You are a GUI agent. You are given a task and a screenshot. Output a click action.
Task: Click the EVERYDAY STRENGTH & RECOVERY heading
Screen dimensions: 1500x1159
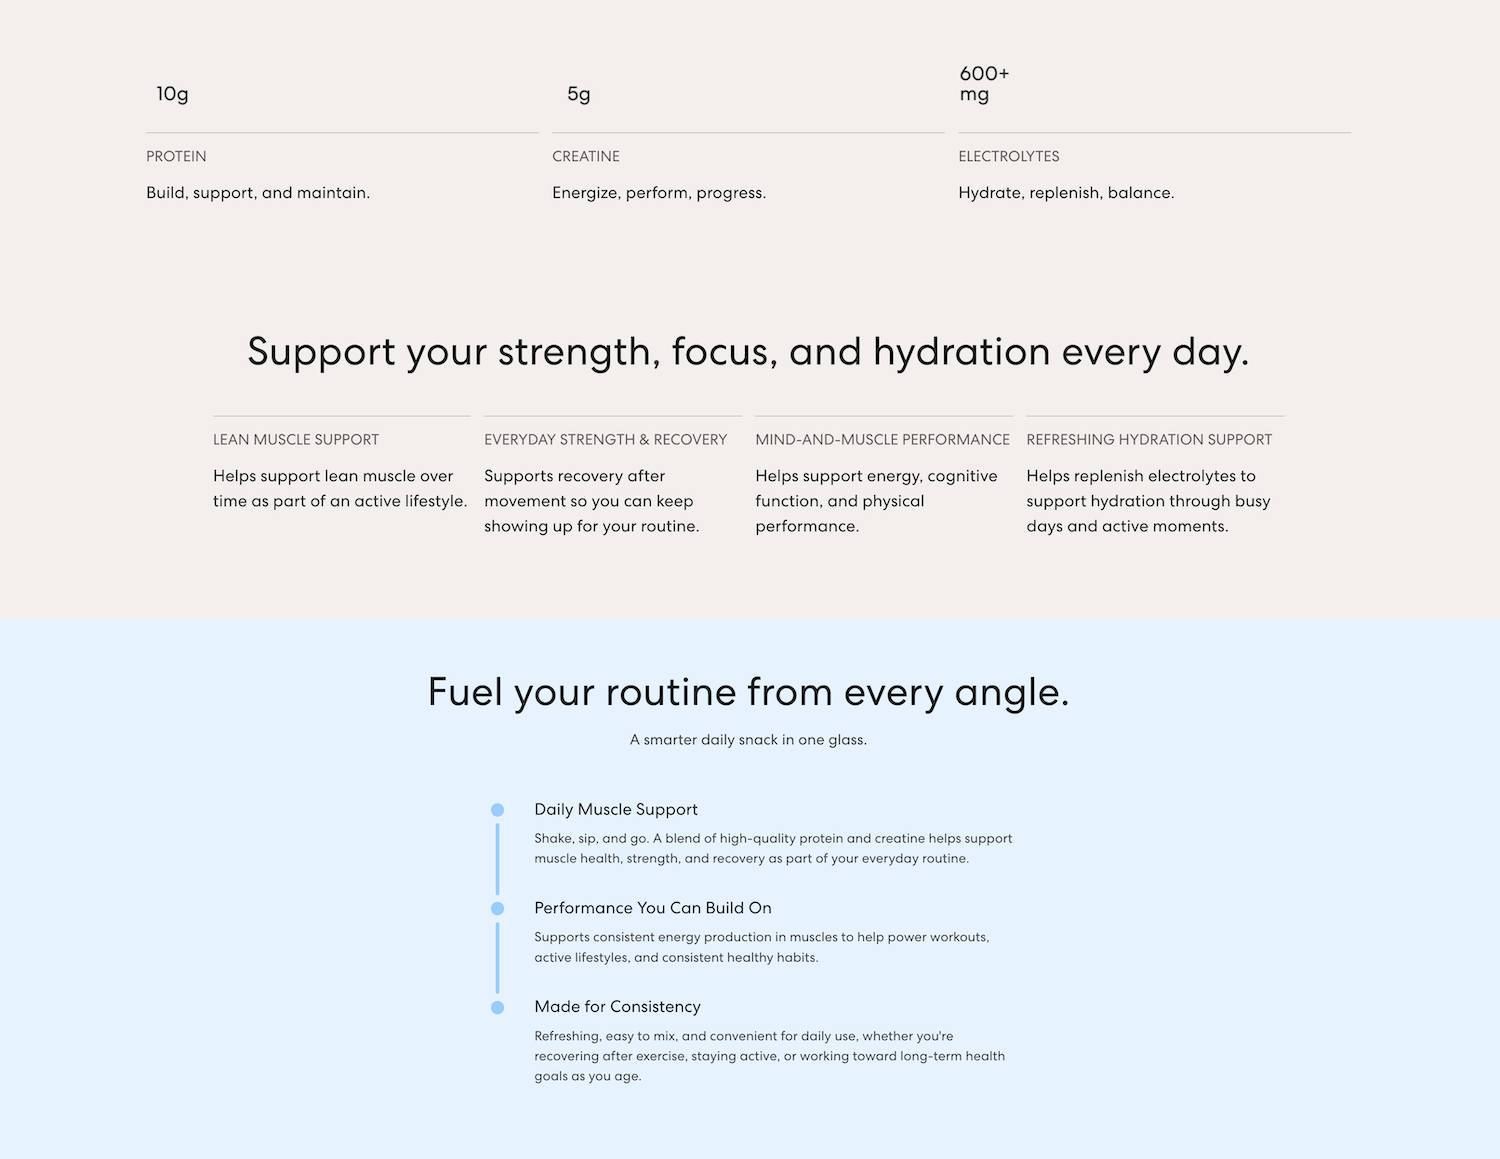click(606, 439)
